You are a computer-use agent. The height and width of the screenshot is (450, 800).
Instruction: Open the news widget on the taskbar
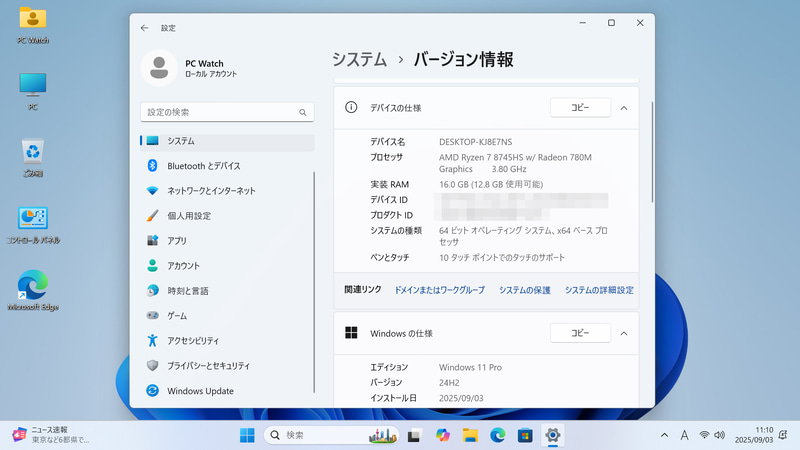pos(51,435)
